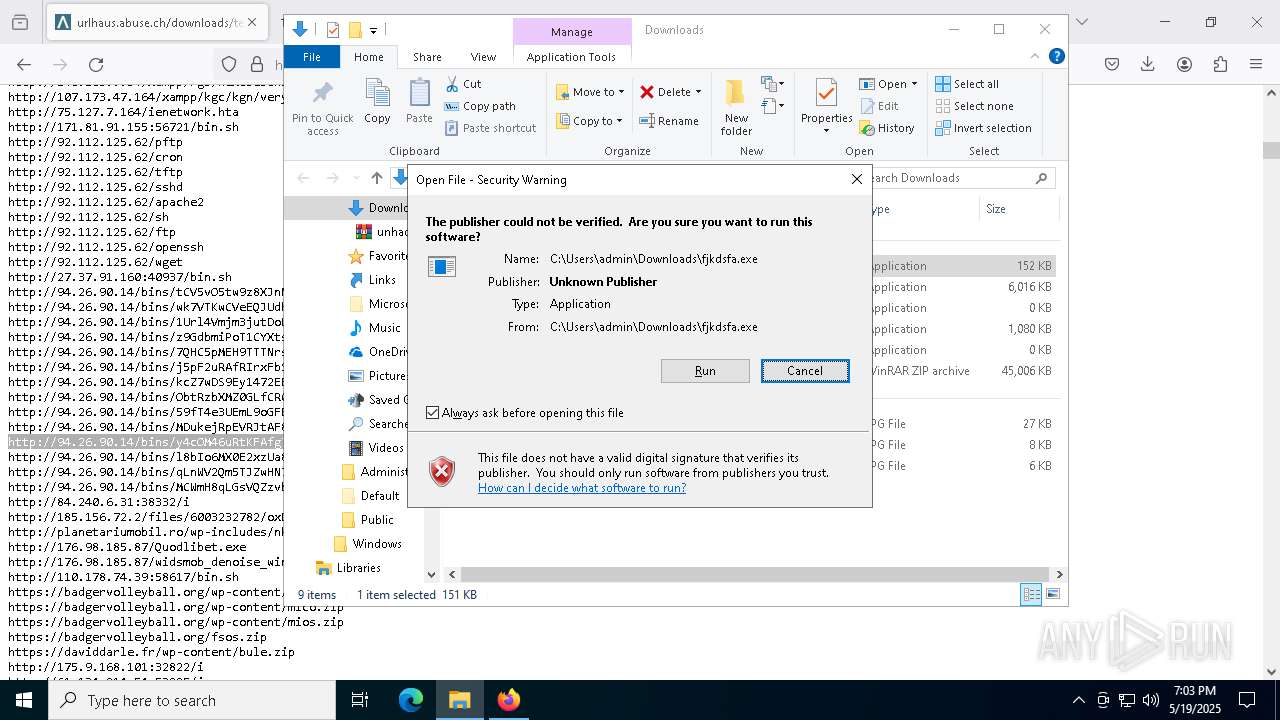Collapse the ribbon chevron

click(1035, 56)
